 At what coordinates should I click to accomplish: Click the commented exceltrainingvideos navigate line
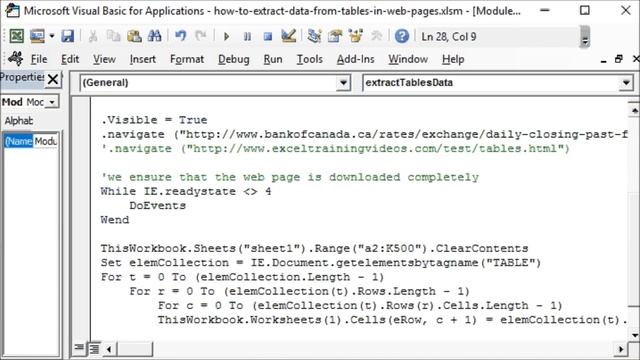[x=335, y=149]
